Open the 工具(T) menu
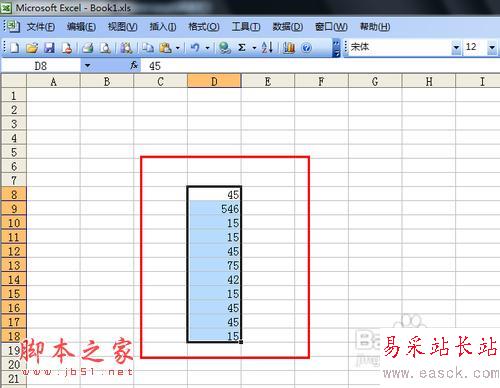Screen dimensions: 500x388 click(x=246, y=27)
